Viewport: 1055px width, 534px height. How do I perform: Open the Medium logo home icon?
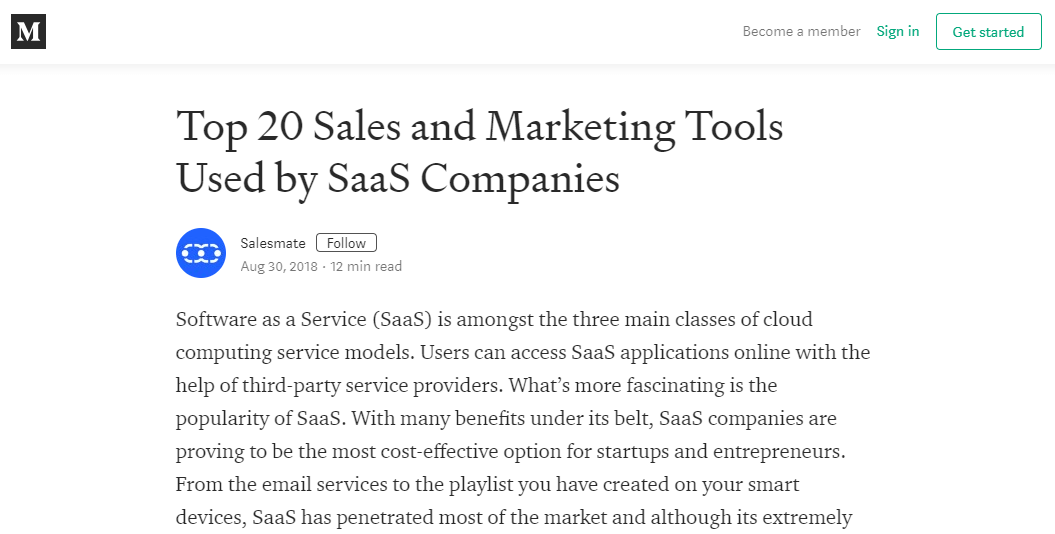(28, 32)
